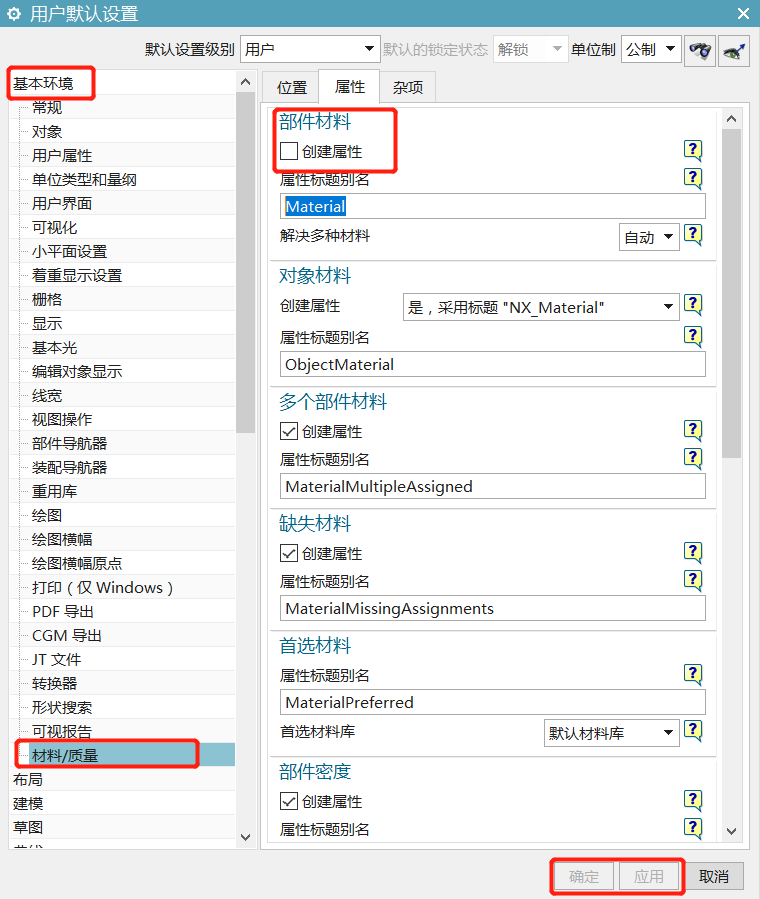
Task: Click MaterialPreferred input field
Action: click(492, 702)
